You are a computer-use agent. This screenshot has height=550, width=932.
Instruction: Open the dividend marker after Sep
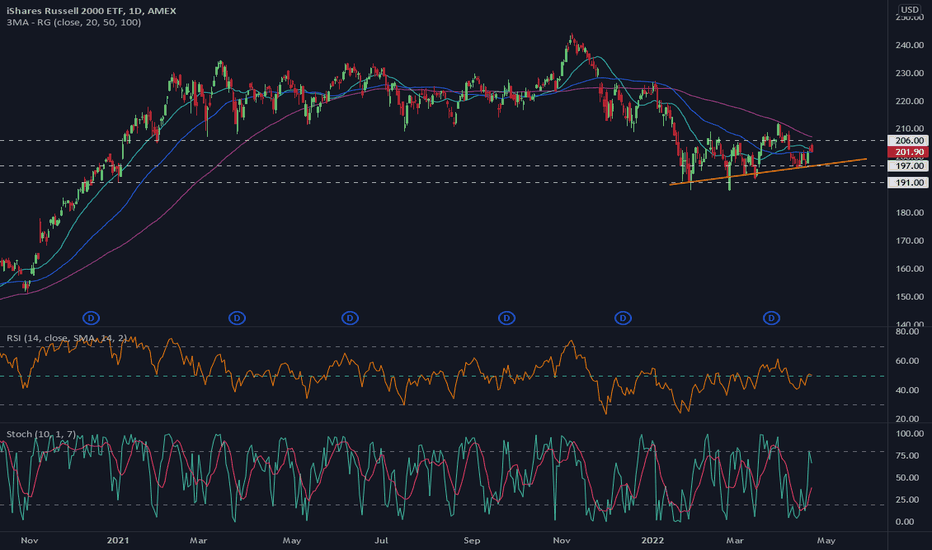click(506, 318)
